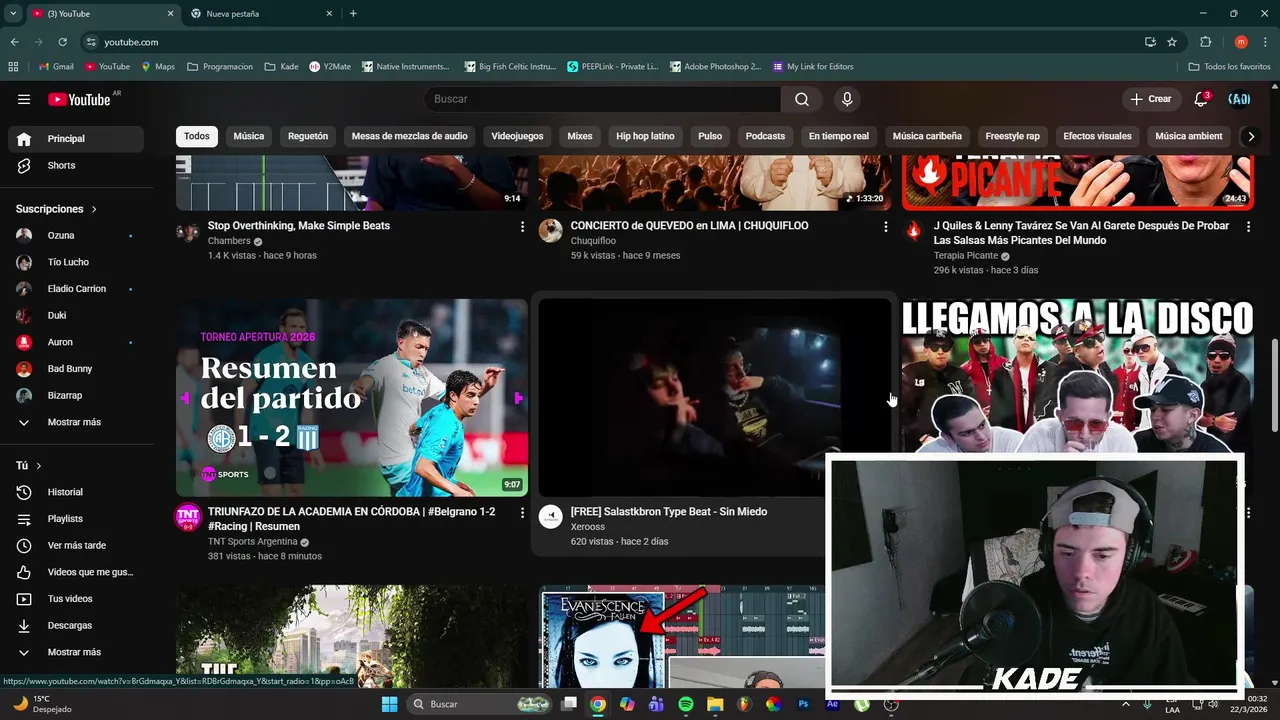This screenshot has height=720, width=1280.
Task: Open FL Studio from the taskbar
Action: pyautogui.click(x=744, y=704)
